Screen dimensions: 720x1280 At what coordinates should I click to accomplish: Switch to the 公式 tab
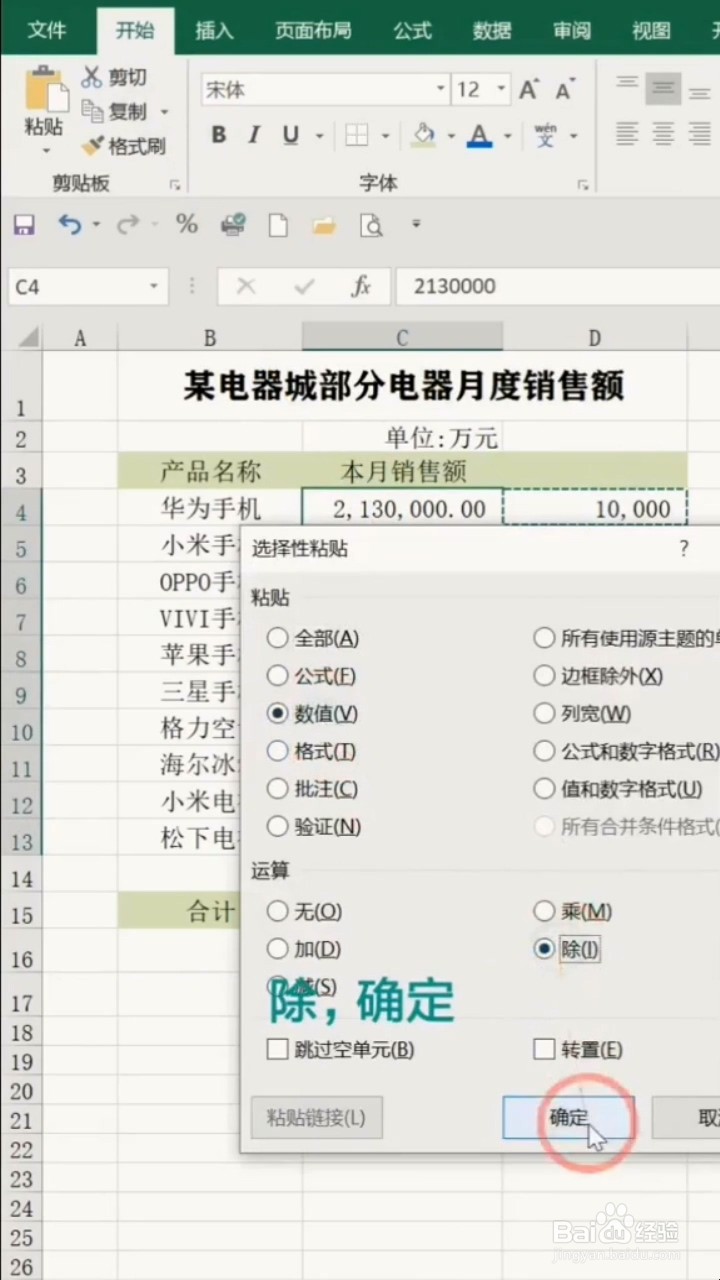point(412,30)
